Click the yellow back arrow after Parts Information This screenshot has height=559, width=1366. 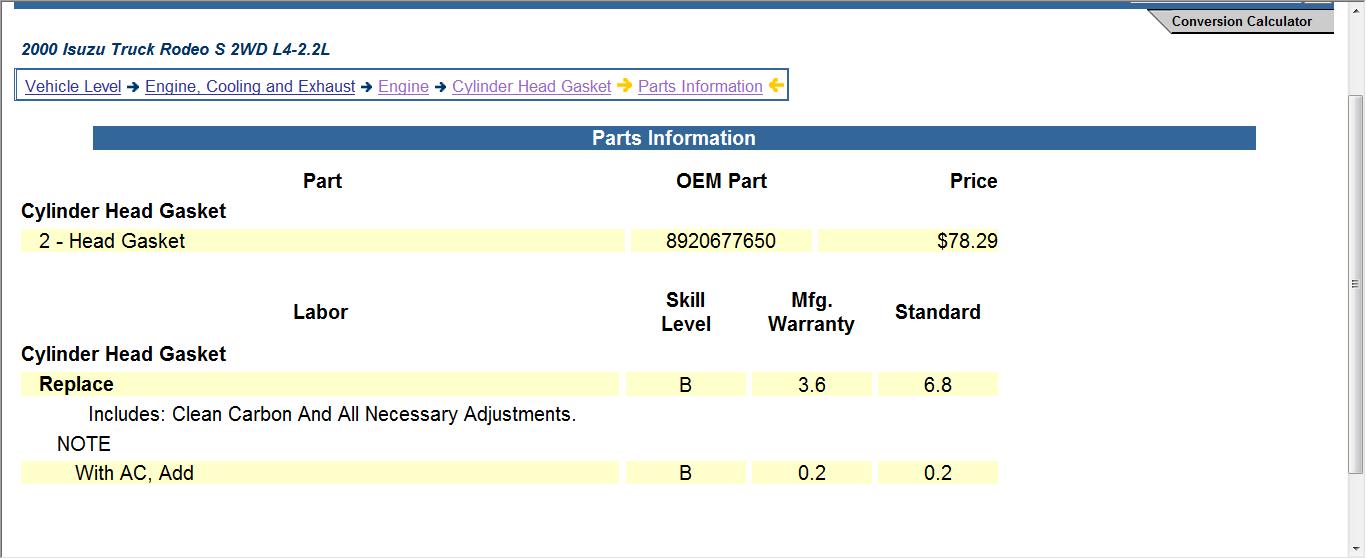776,86
